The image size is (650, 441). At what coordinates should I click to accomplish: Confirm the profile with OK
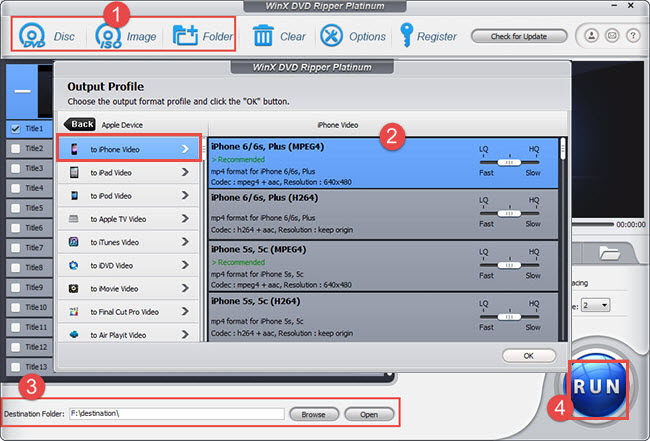click(529, 356)
